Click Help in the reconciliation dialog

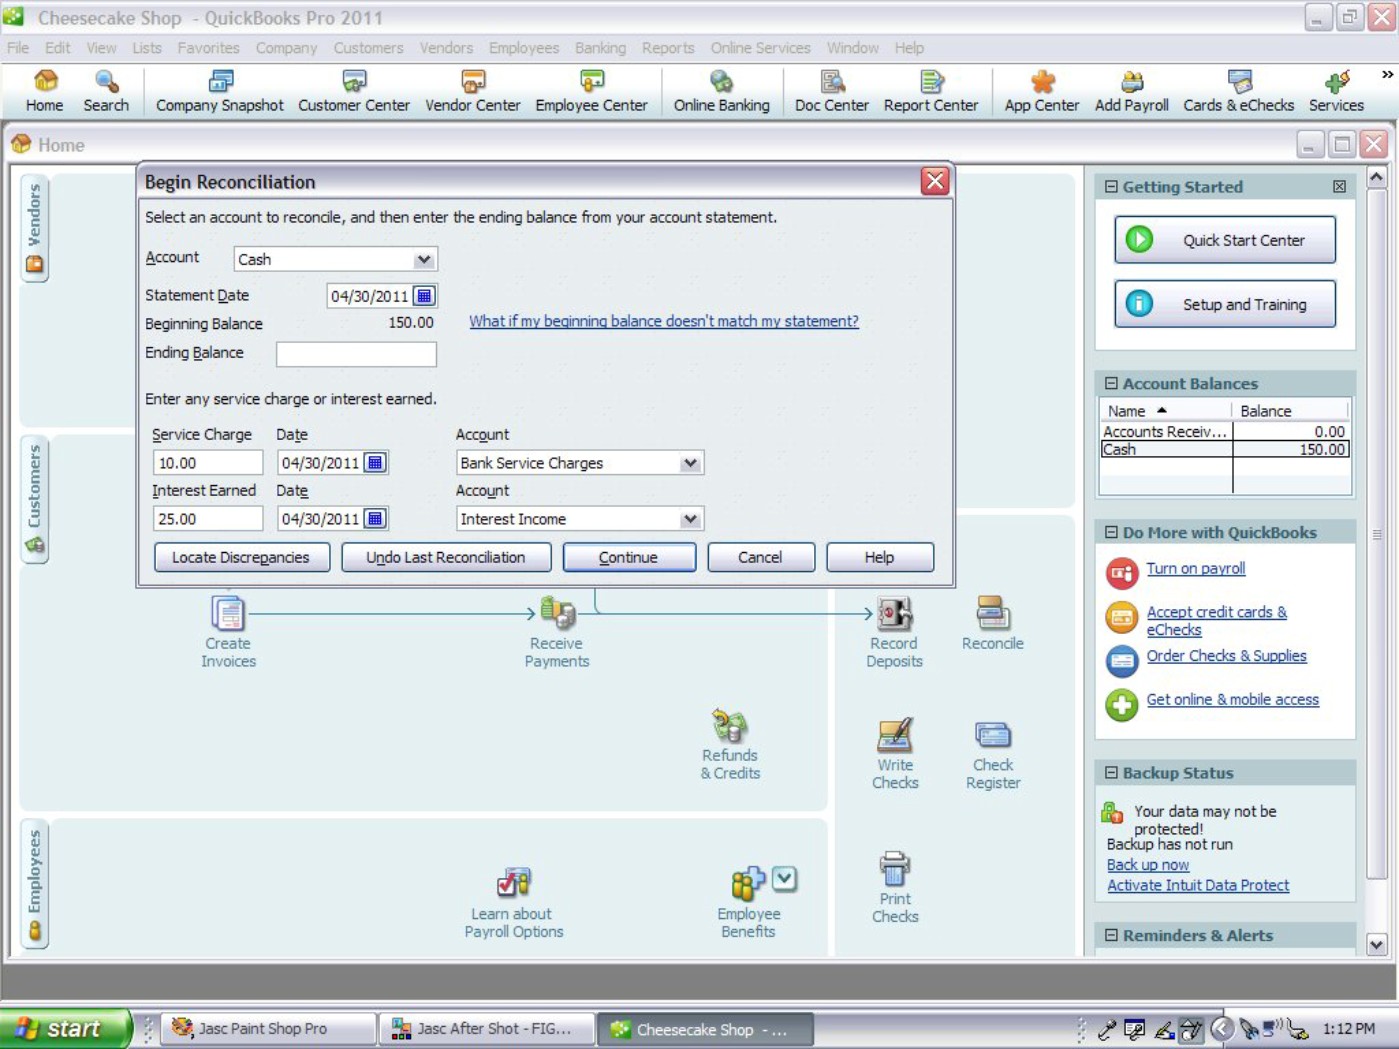click(x=880, y=557)
